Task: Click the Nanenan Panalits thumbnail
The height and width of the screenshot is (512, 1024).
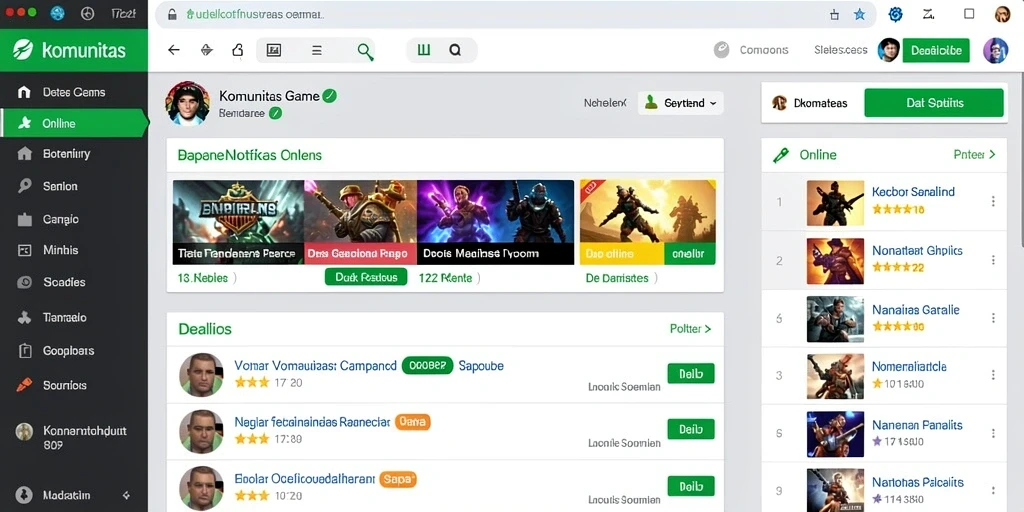Action: pyautogui.click(x=835, y=434)
